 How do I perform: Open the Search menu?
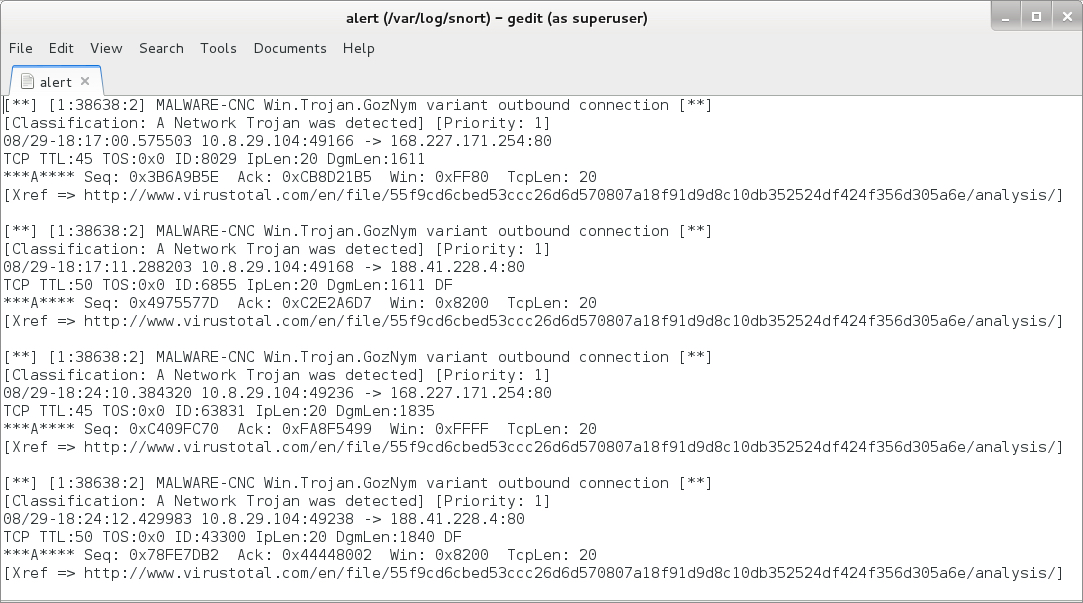click(161, 48)
